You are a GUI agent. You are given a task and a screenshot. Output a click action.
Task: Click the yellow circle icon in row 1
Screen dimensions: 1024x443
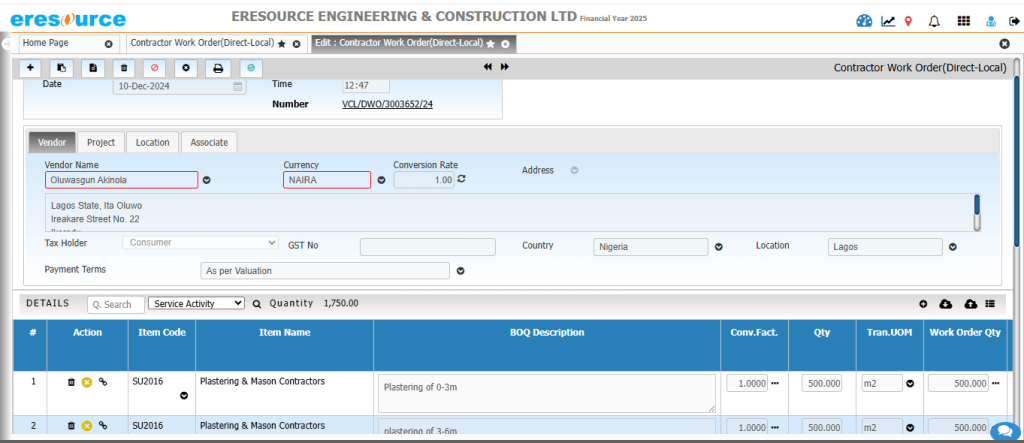87,382
